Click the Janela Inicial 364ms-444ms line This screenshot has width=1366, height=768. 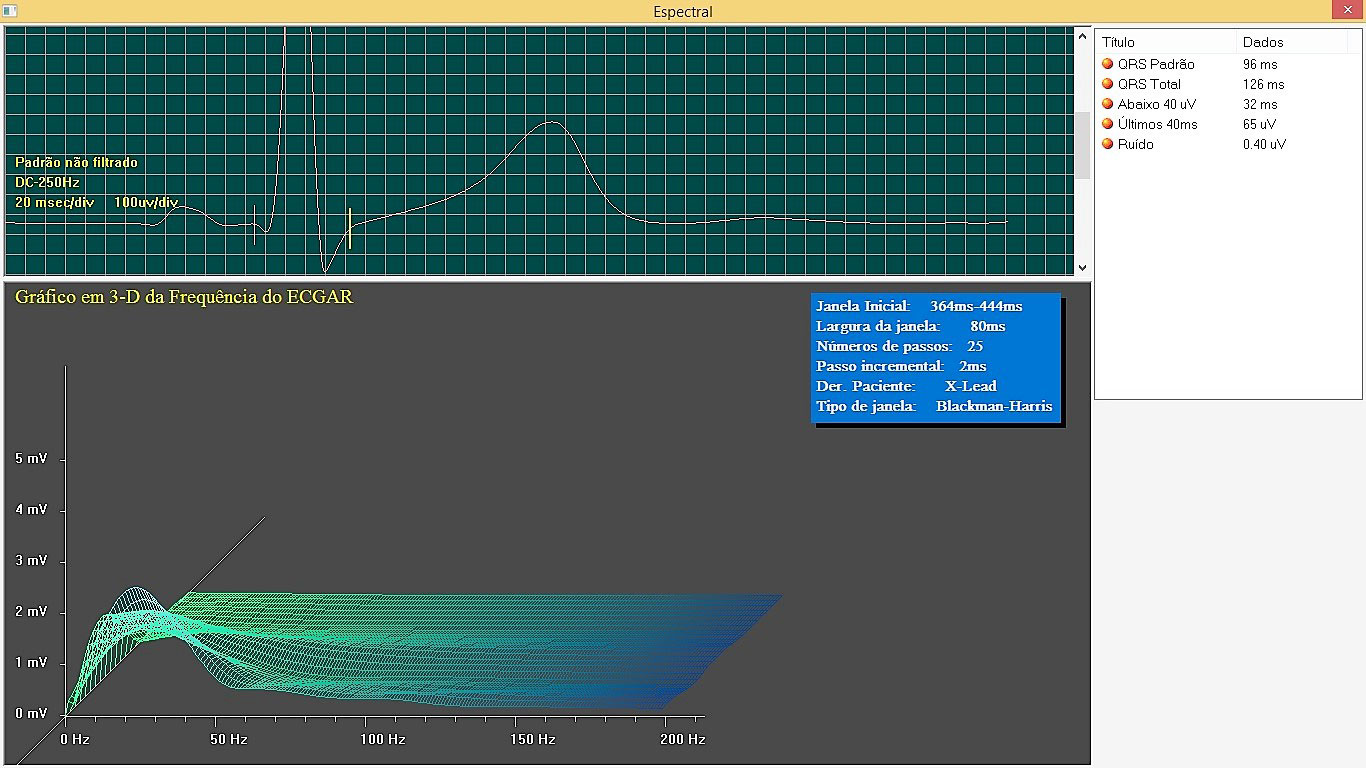tap(919, 306)
